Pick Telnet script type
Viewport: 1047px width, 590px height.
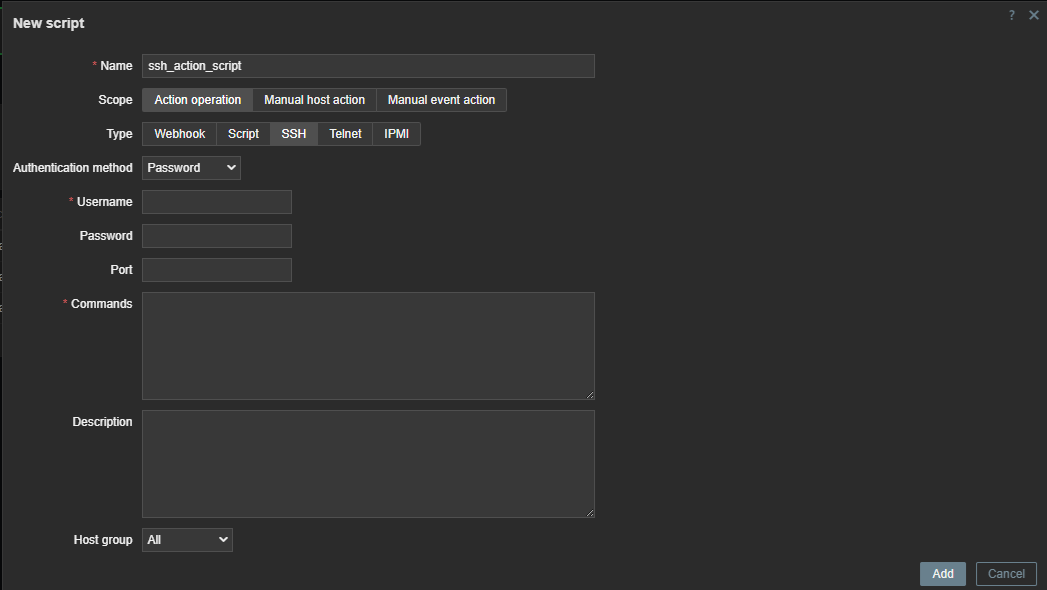[x=345, y=134]
